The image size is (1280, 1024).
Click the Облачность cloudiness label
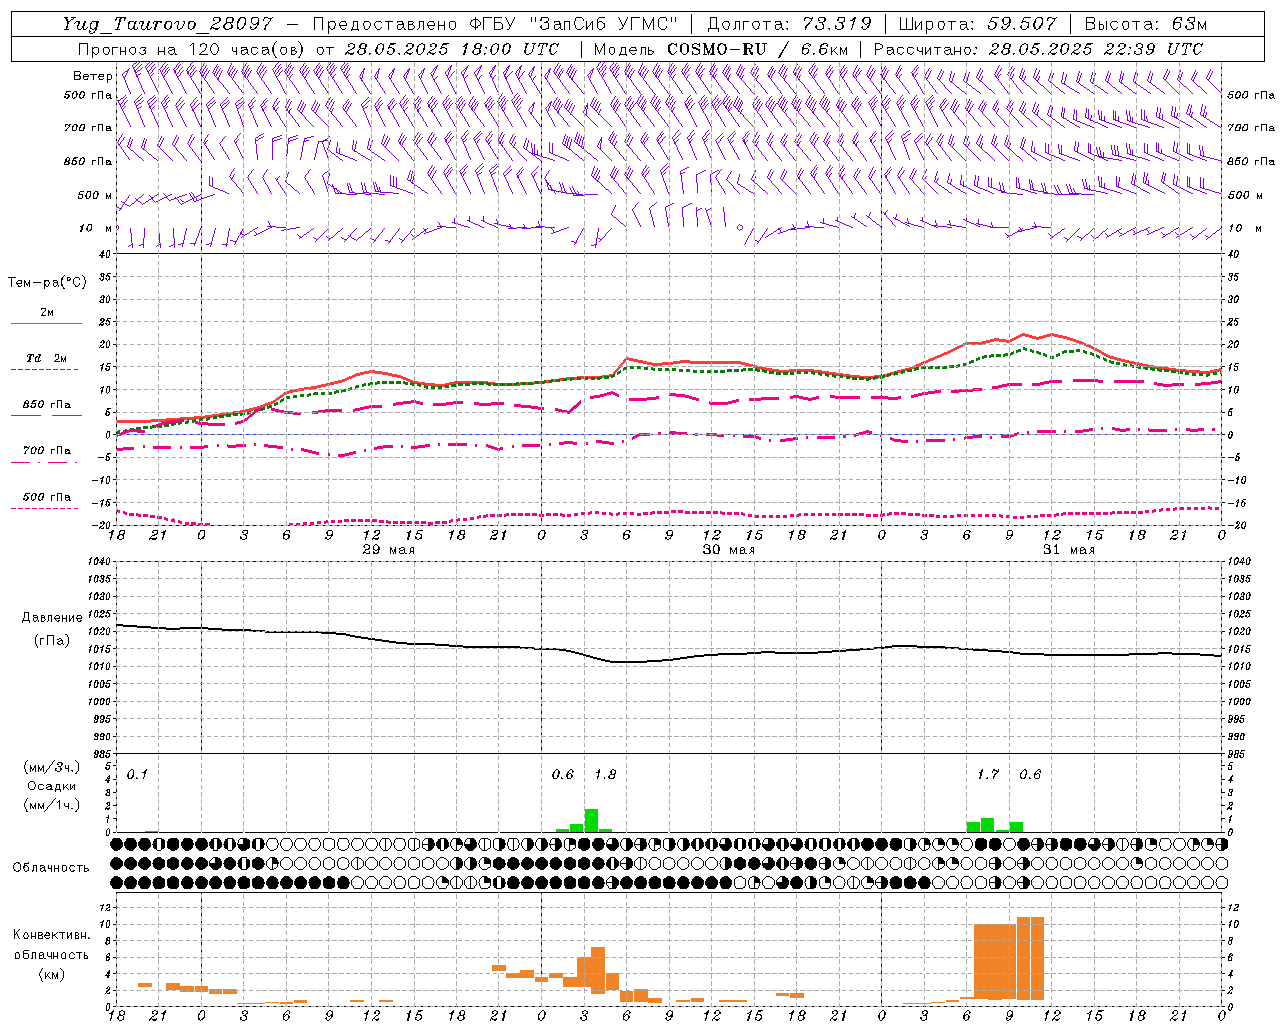[51, 868]
